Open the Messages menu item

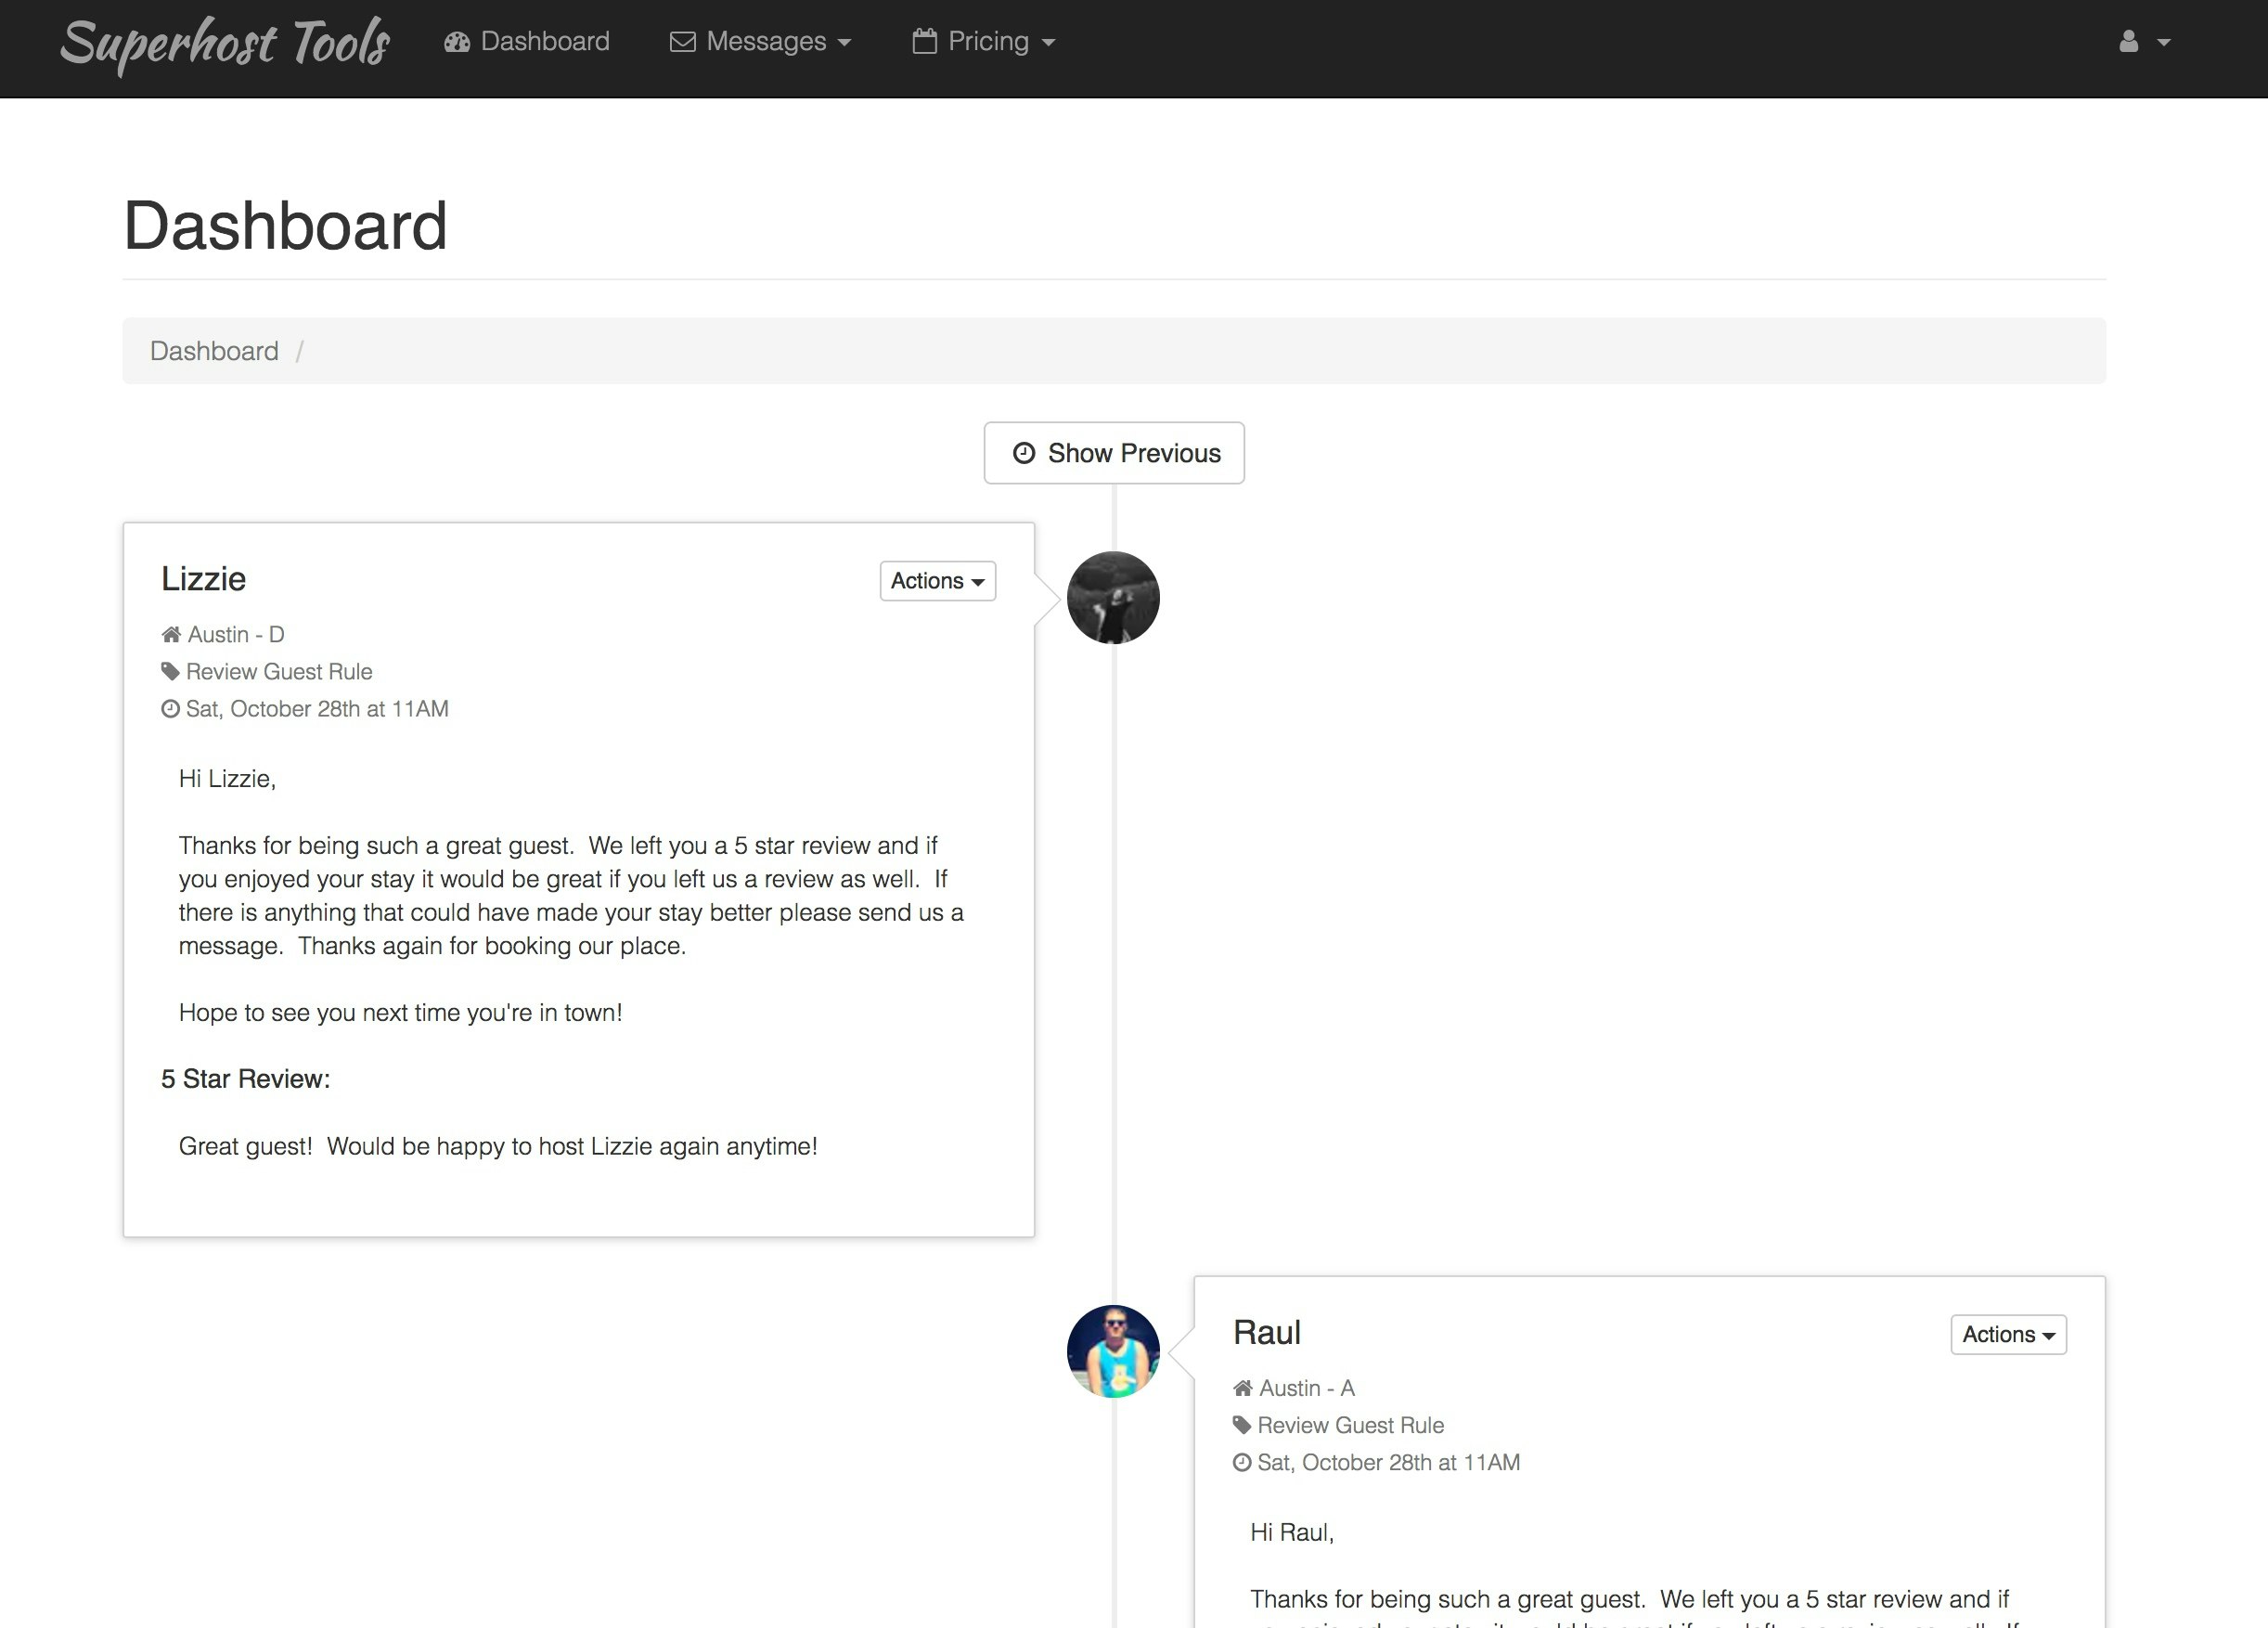[766, 41]
